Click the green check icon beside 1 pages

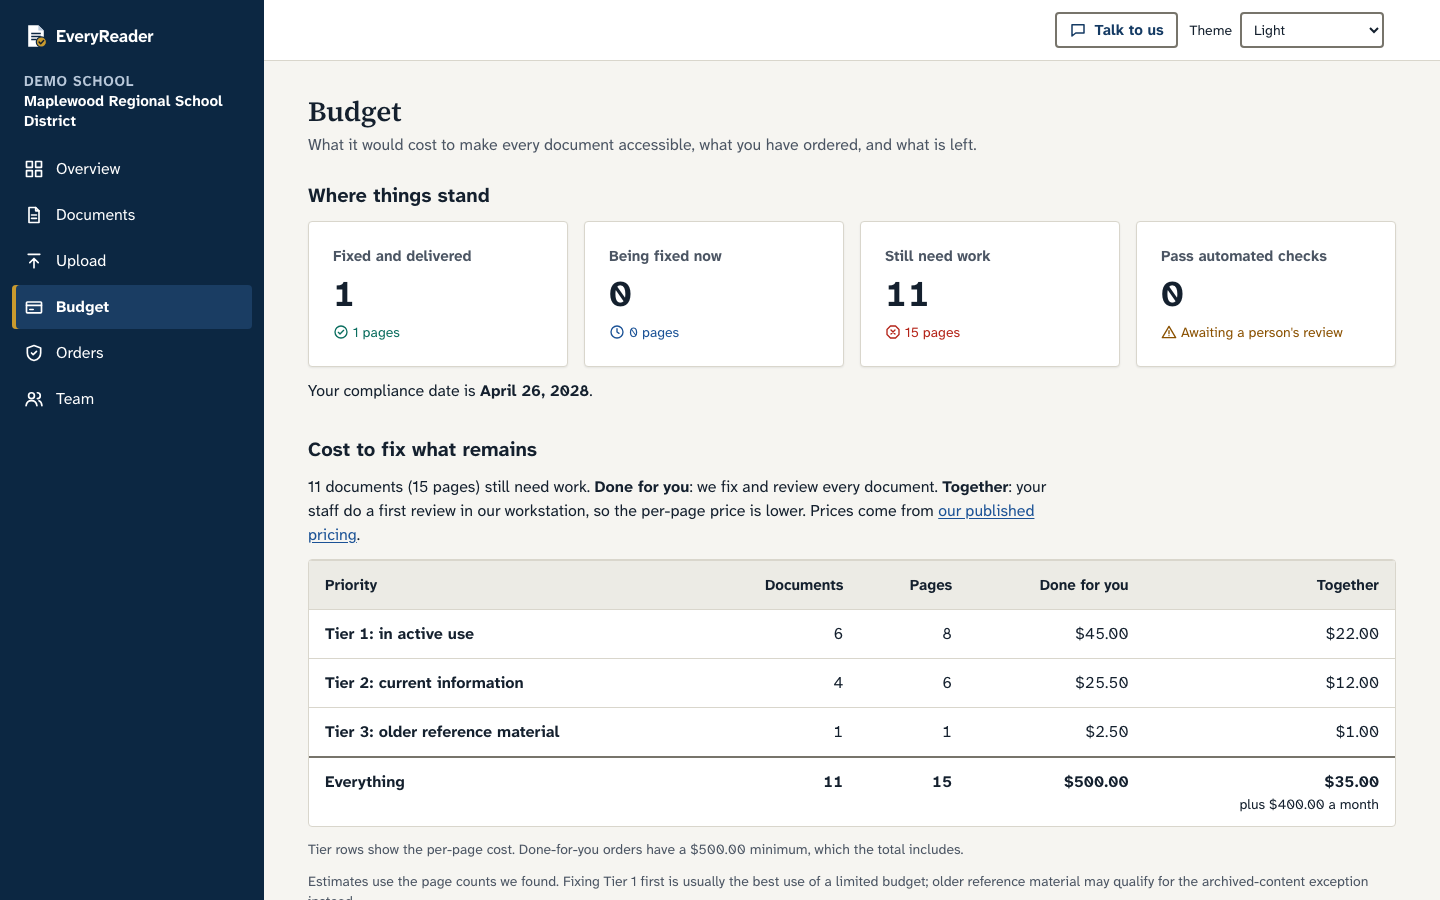(340, 332)
